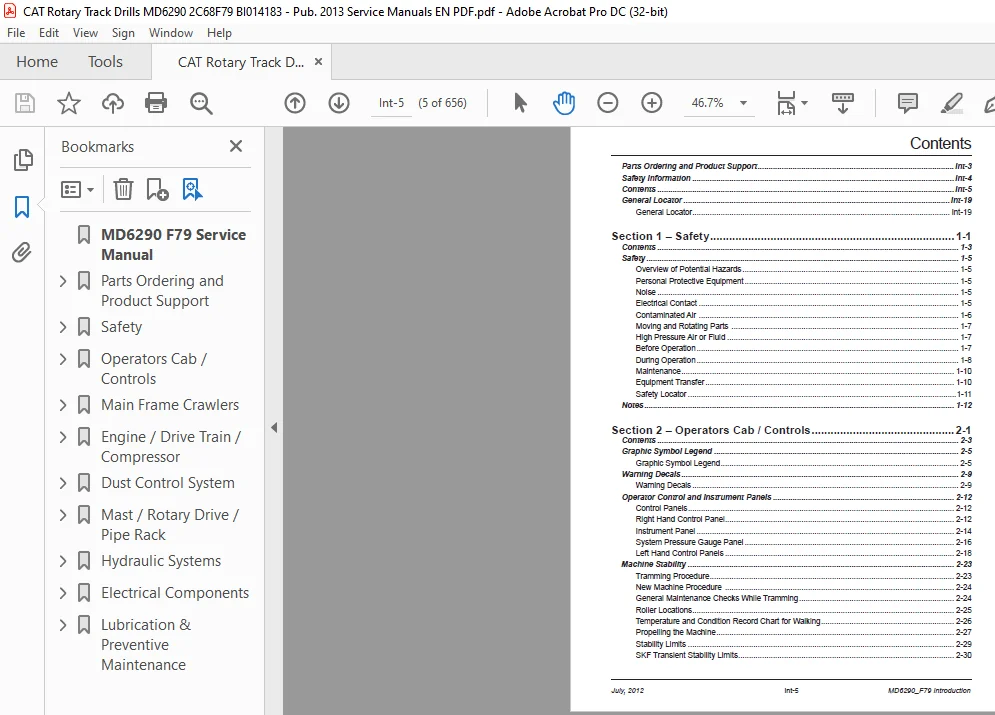This screenshot has height=715, width=995.
Task: Open the Fit page options tool
Action: point(791,103)
